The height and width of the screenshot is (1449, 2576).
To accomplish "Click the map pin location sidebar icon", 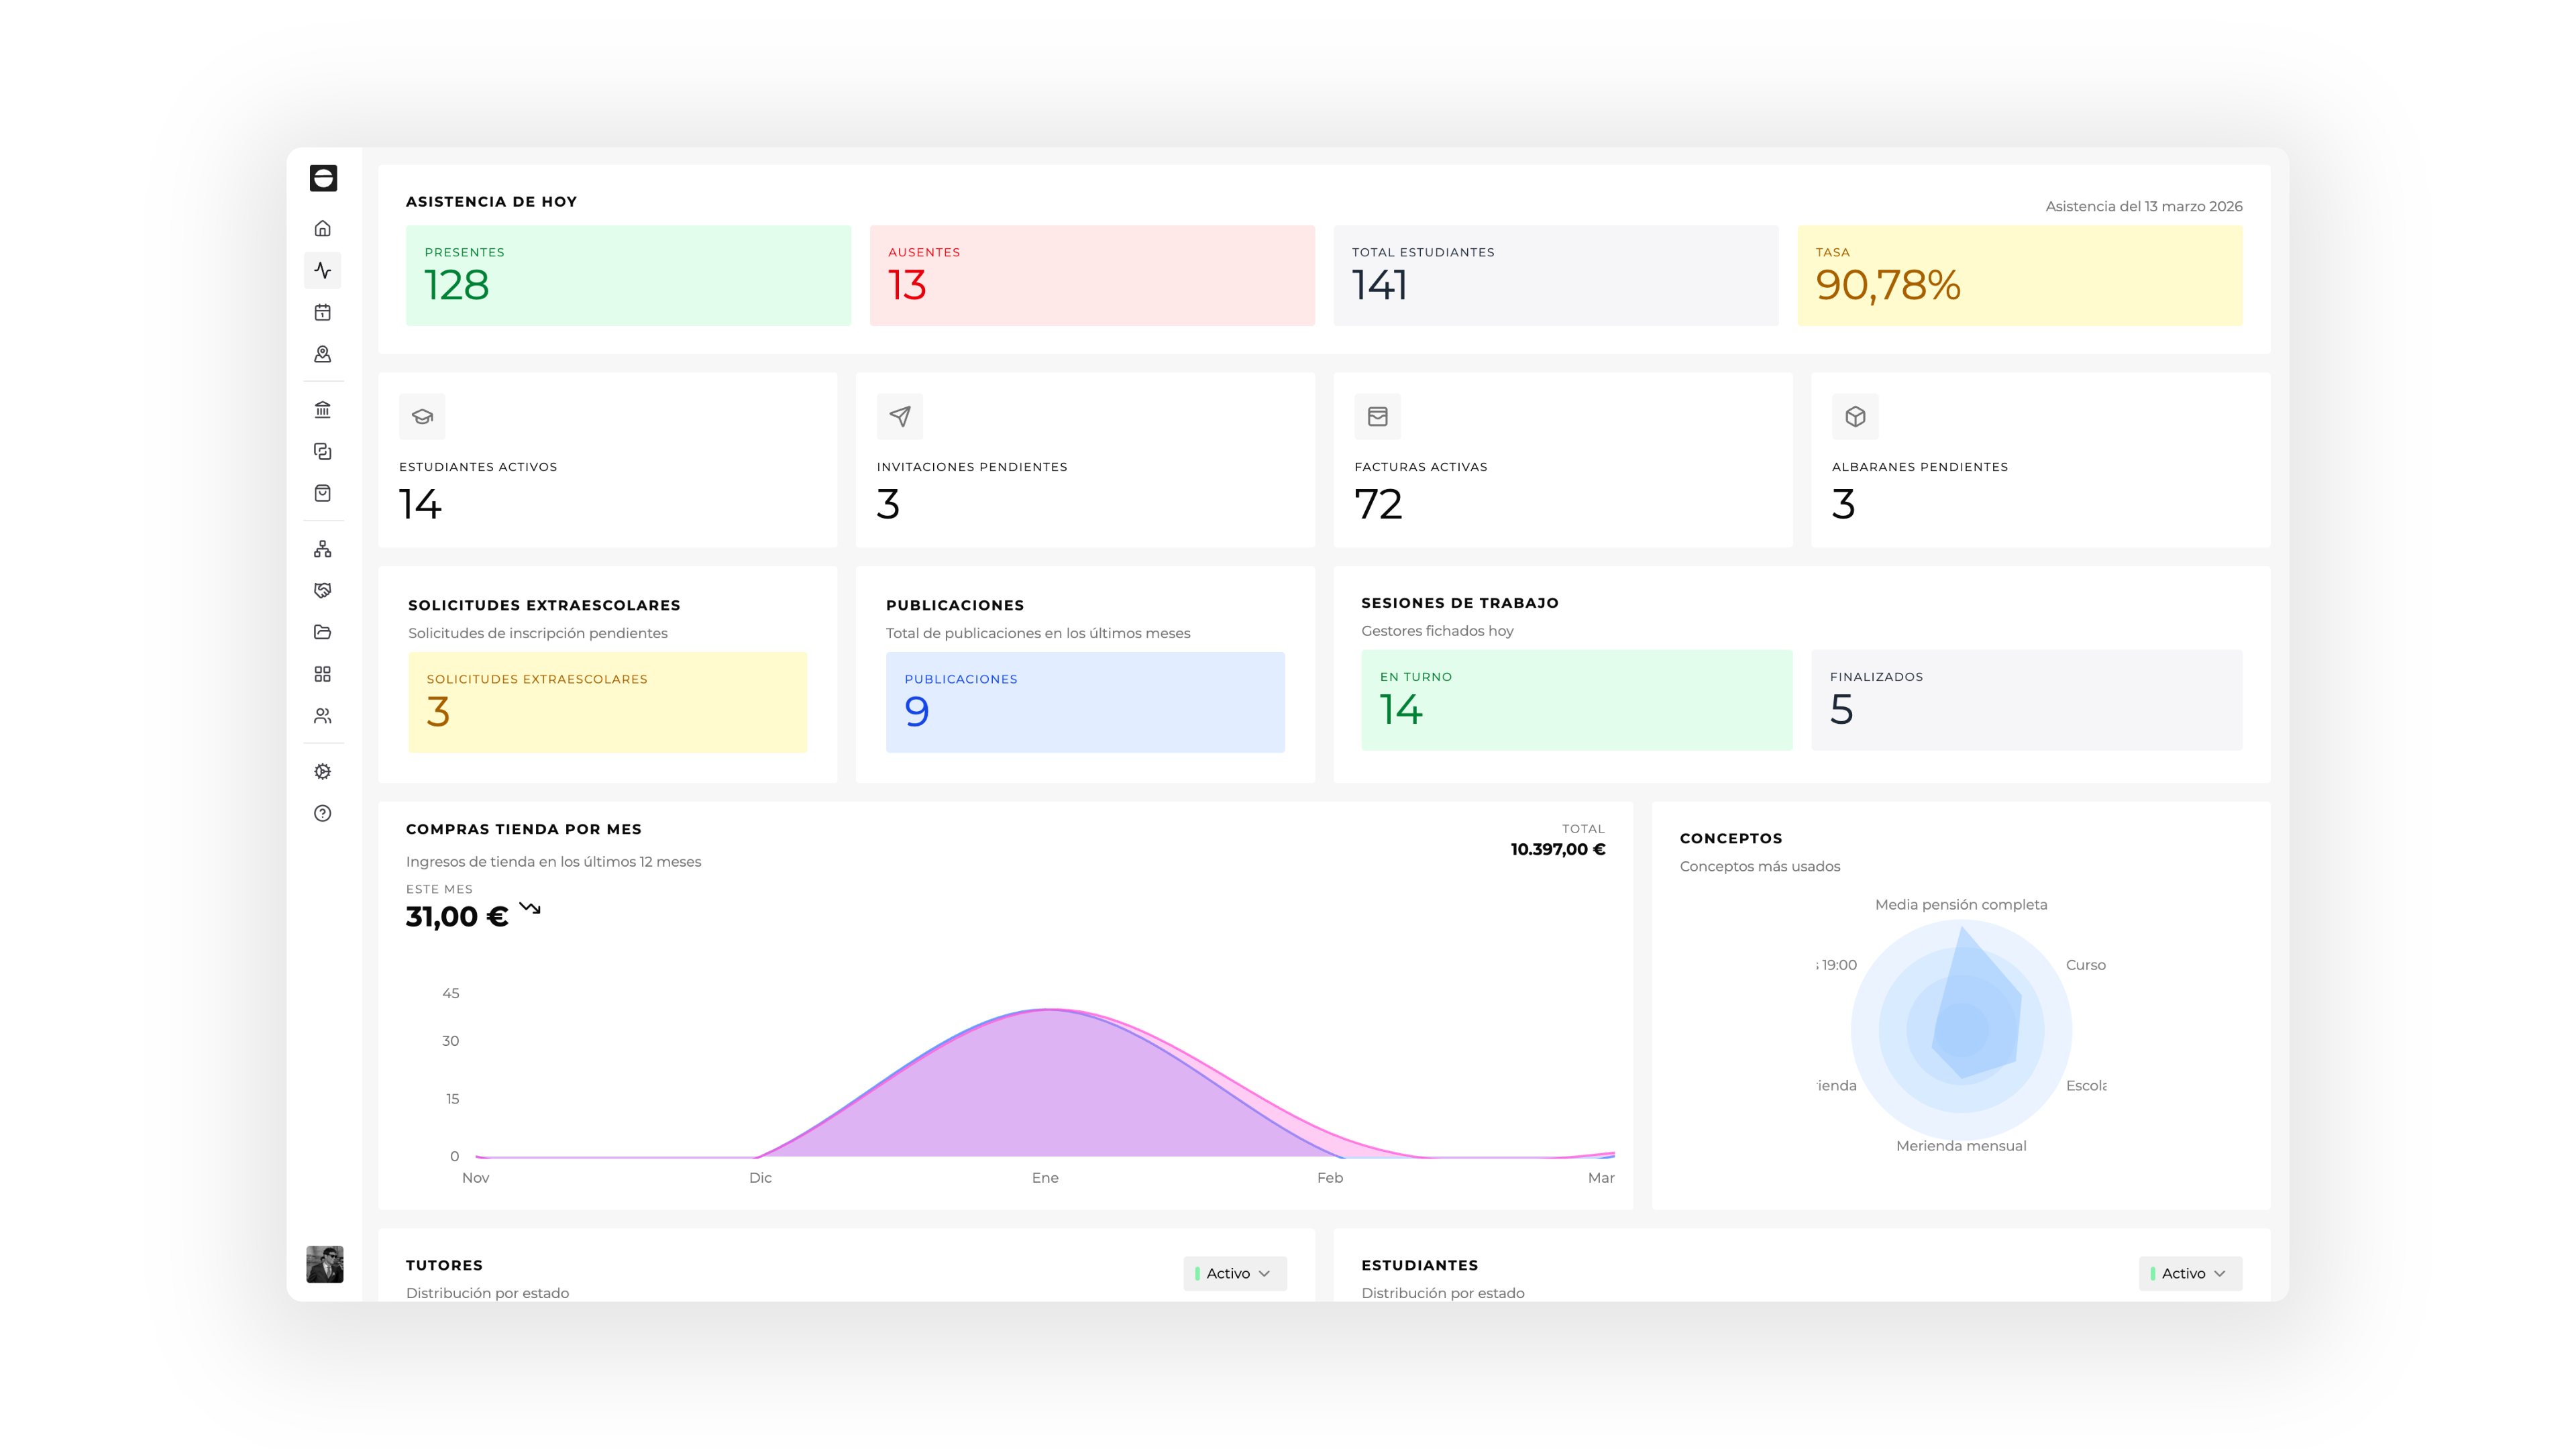I will (322, 354).
